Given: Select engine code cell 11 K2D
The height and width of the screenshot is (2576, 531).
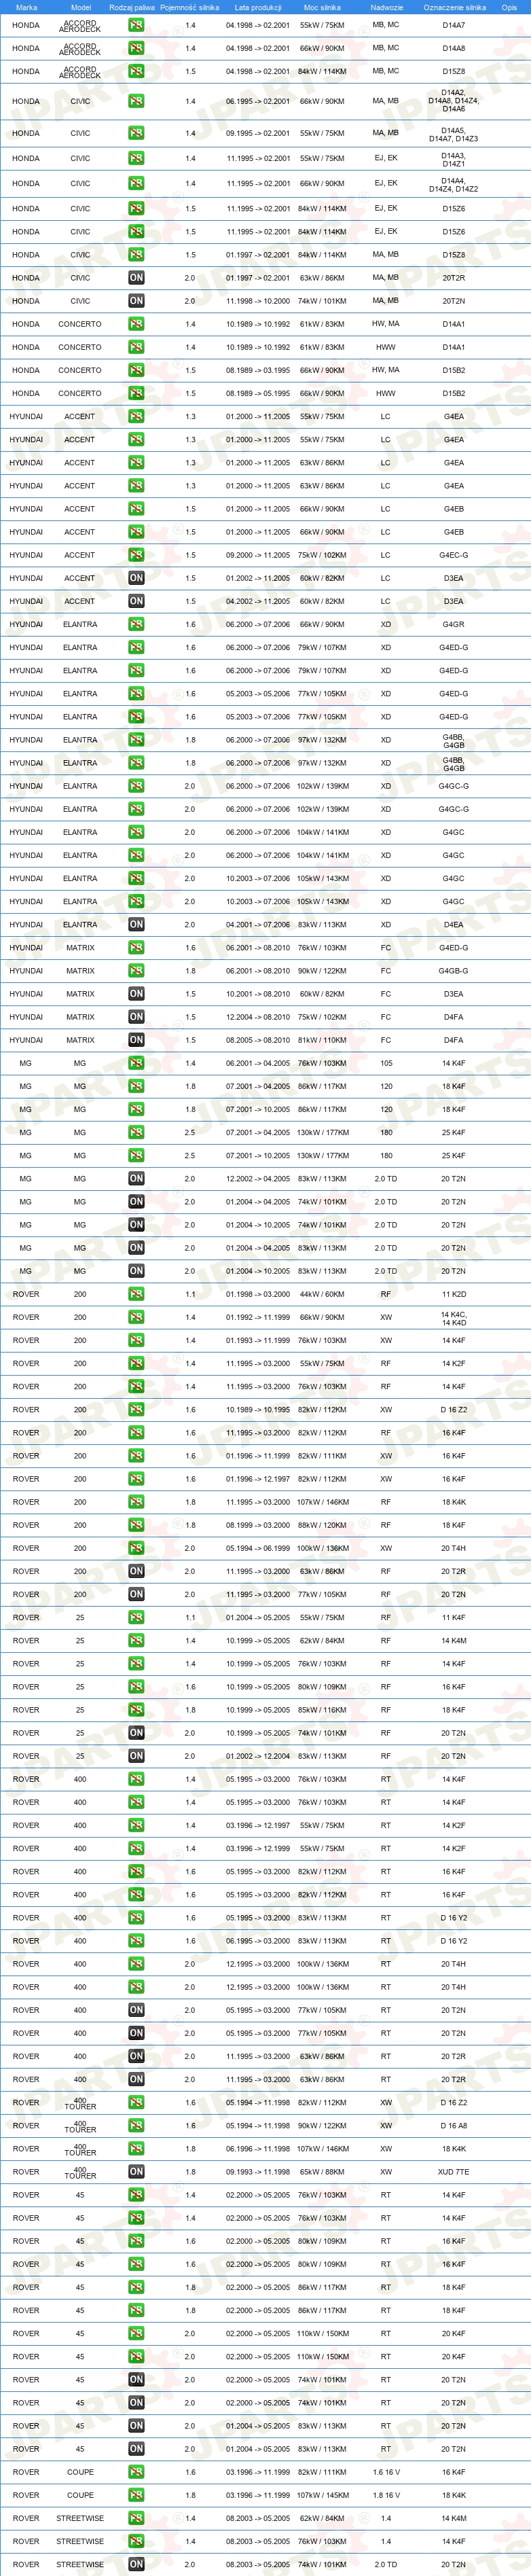Looking at the screenshot, I should [x=454, y=1294].
